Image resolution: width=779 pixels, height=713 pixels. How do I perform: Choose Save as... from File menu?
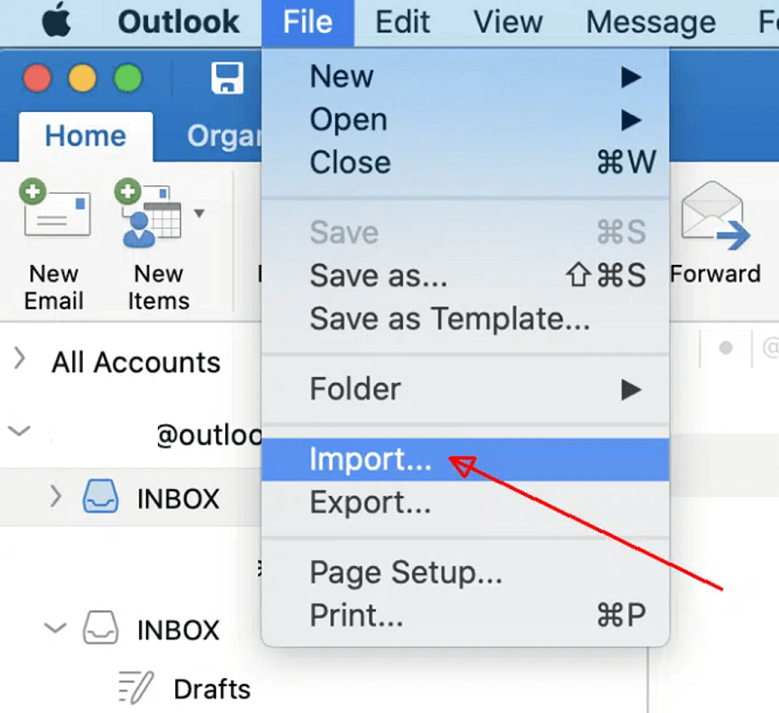point(465,275)
